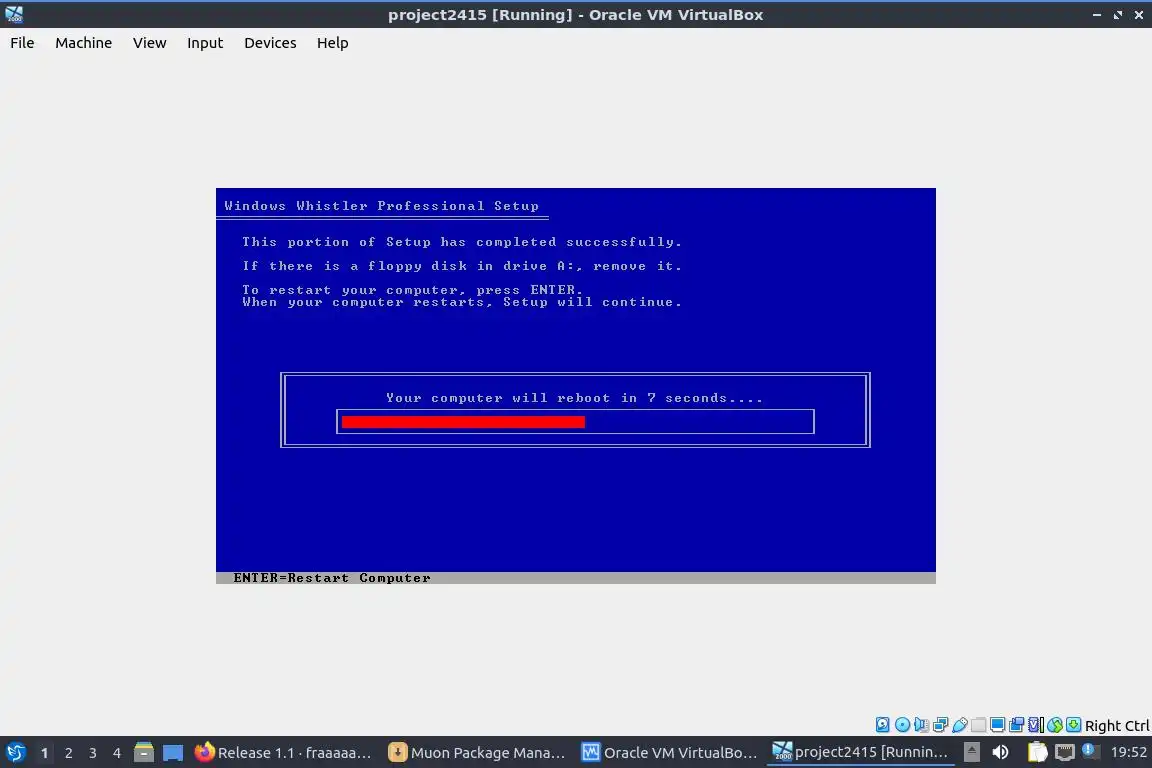Click the hard disk activity indicator icon
The height and width of the screenshot is (768, 1152).
tap(882, 725)
